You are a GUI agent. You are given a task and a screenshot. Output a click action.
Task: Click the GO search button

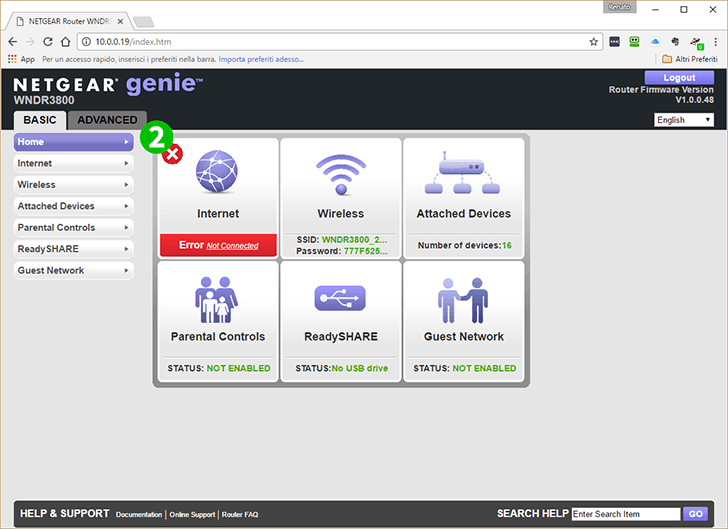point(696,514)
